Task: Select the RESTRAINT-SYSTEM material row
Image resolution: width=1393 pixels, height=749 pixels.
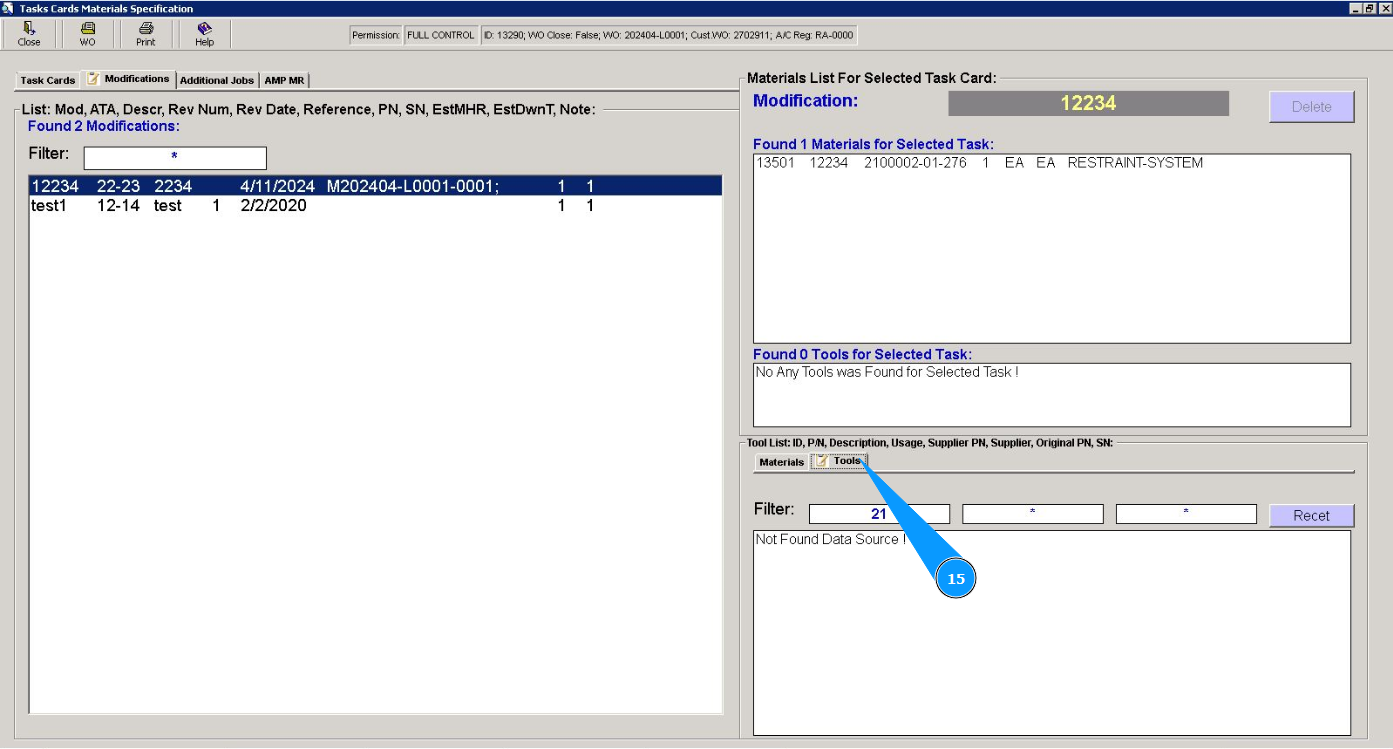Action: point(1051,163)
